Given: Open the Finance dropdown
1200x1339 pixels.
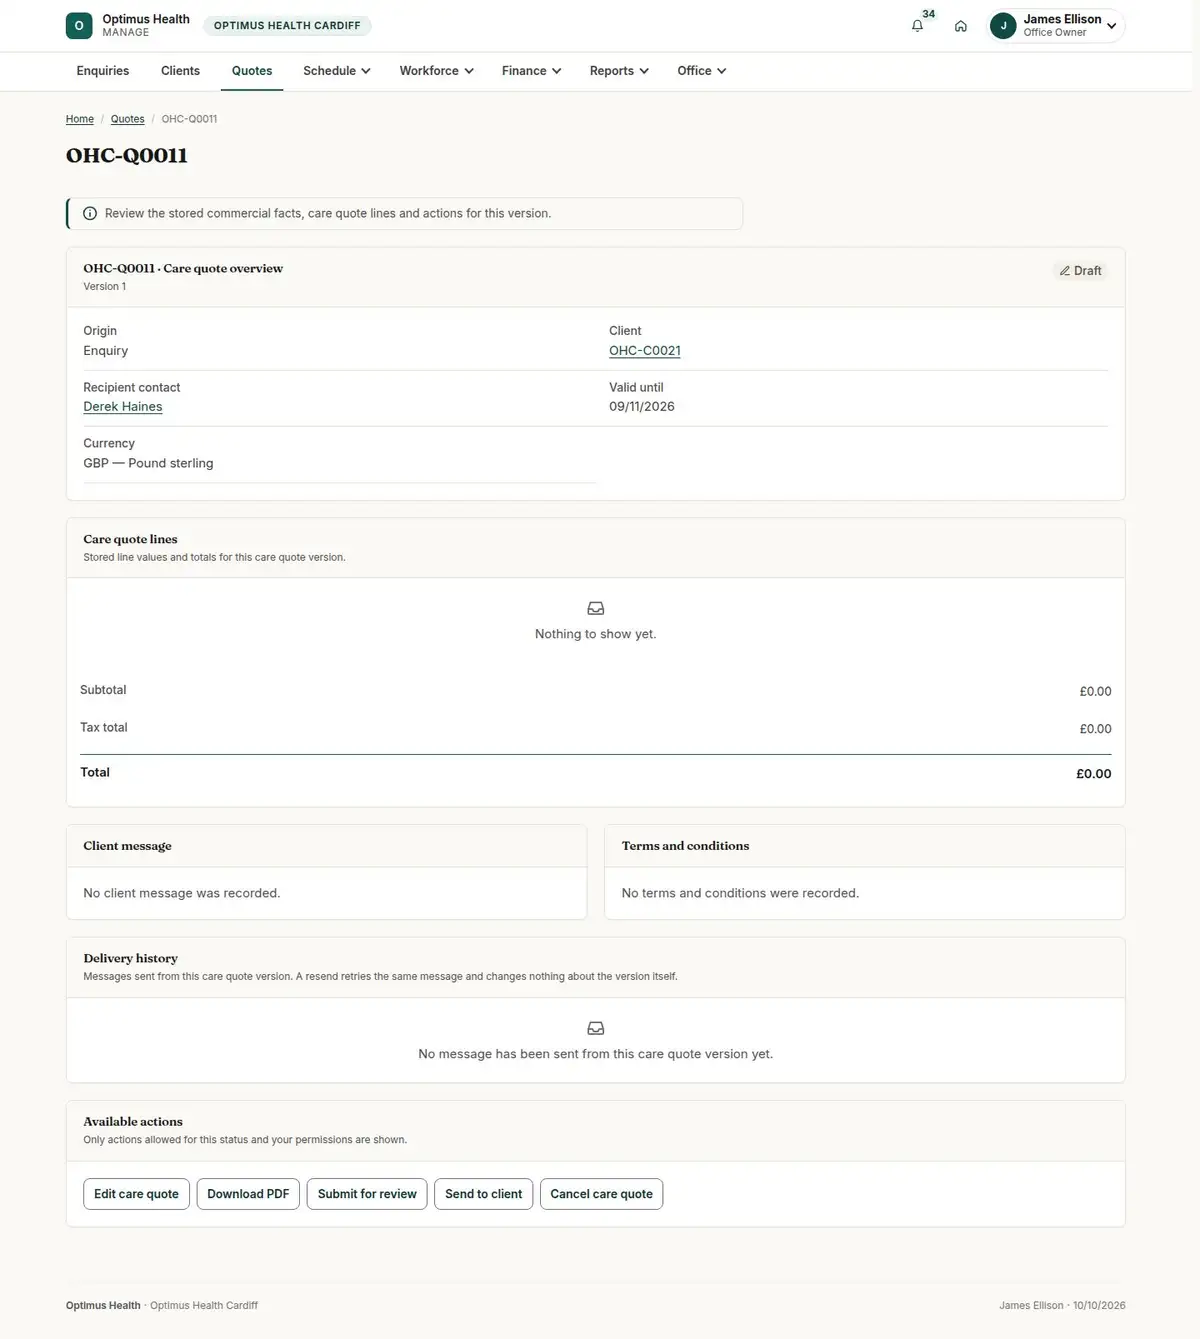Looking at the screenshot, I should click(x=531, y=71).
